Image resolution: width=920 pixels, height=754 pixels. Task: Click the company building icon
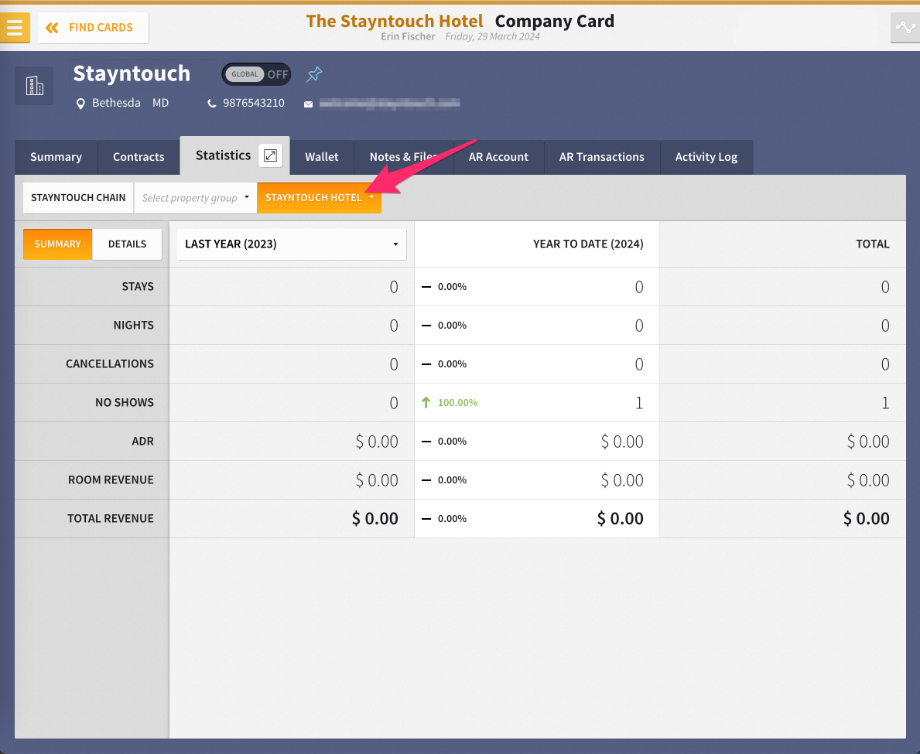click(x=34, y=86)
